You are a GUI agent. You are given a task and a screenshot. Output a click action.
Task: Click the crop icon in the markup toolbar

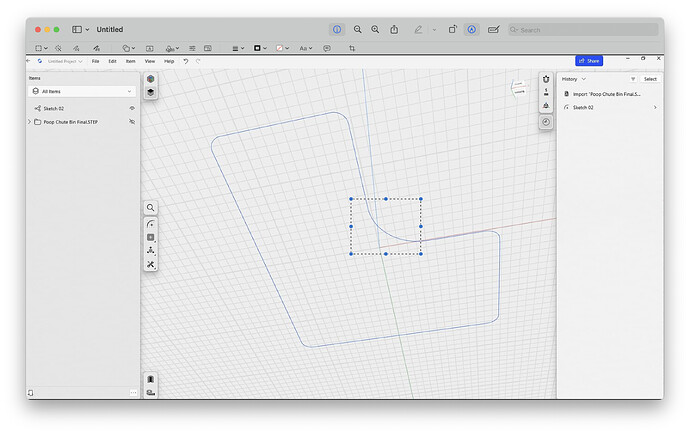352,48
